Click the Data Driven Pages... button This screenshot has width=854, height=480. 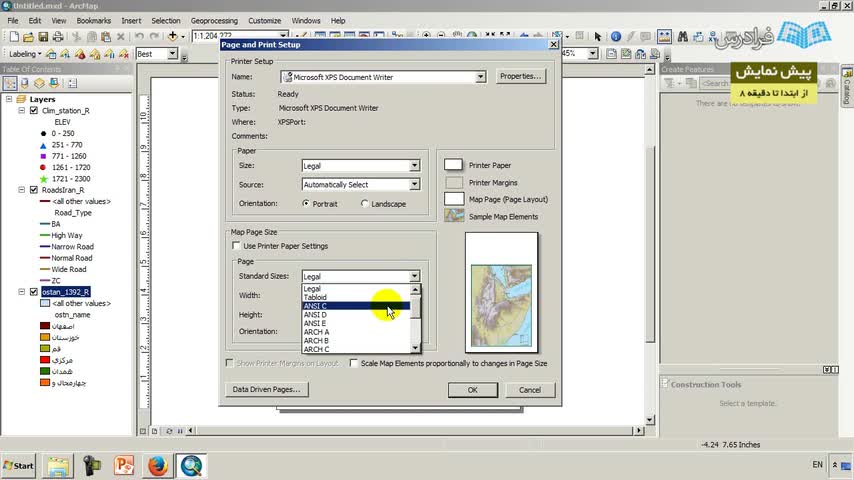tap(266, 390)
